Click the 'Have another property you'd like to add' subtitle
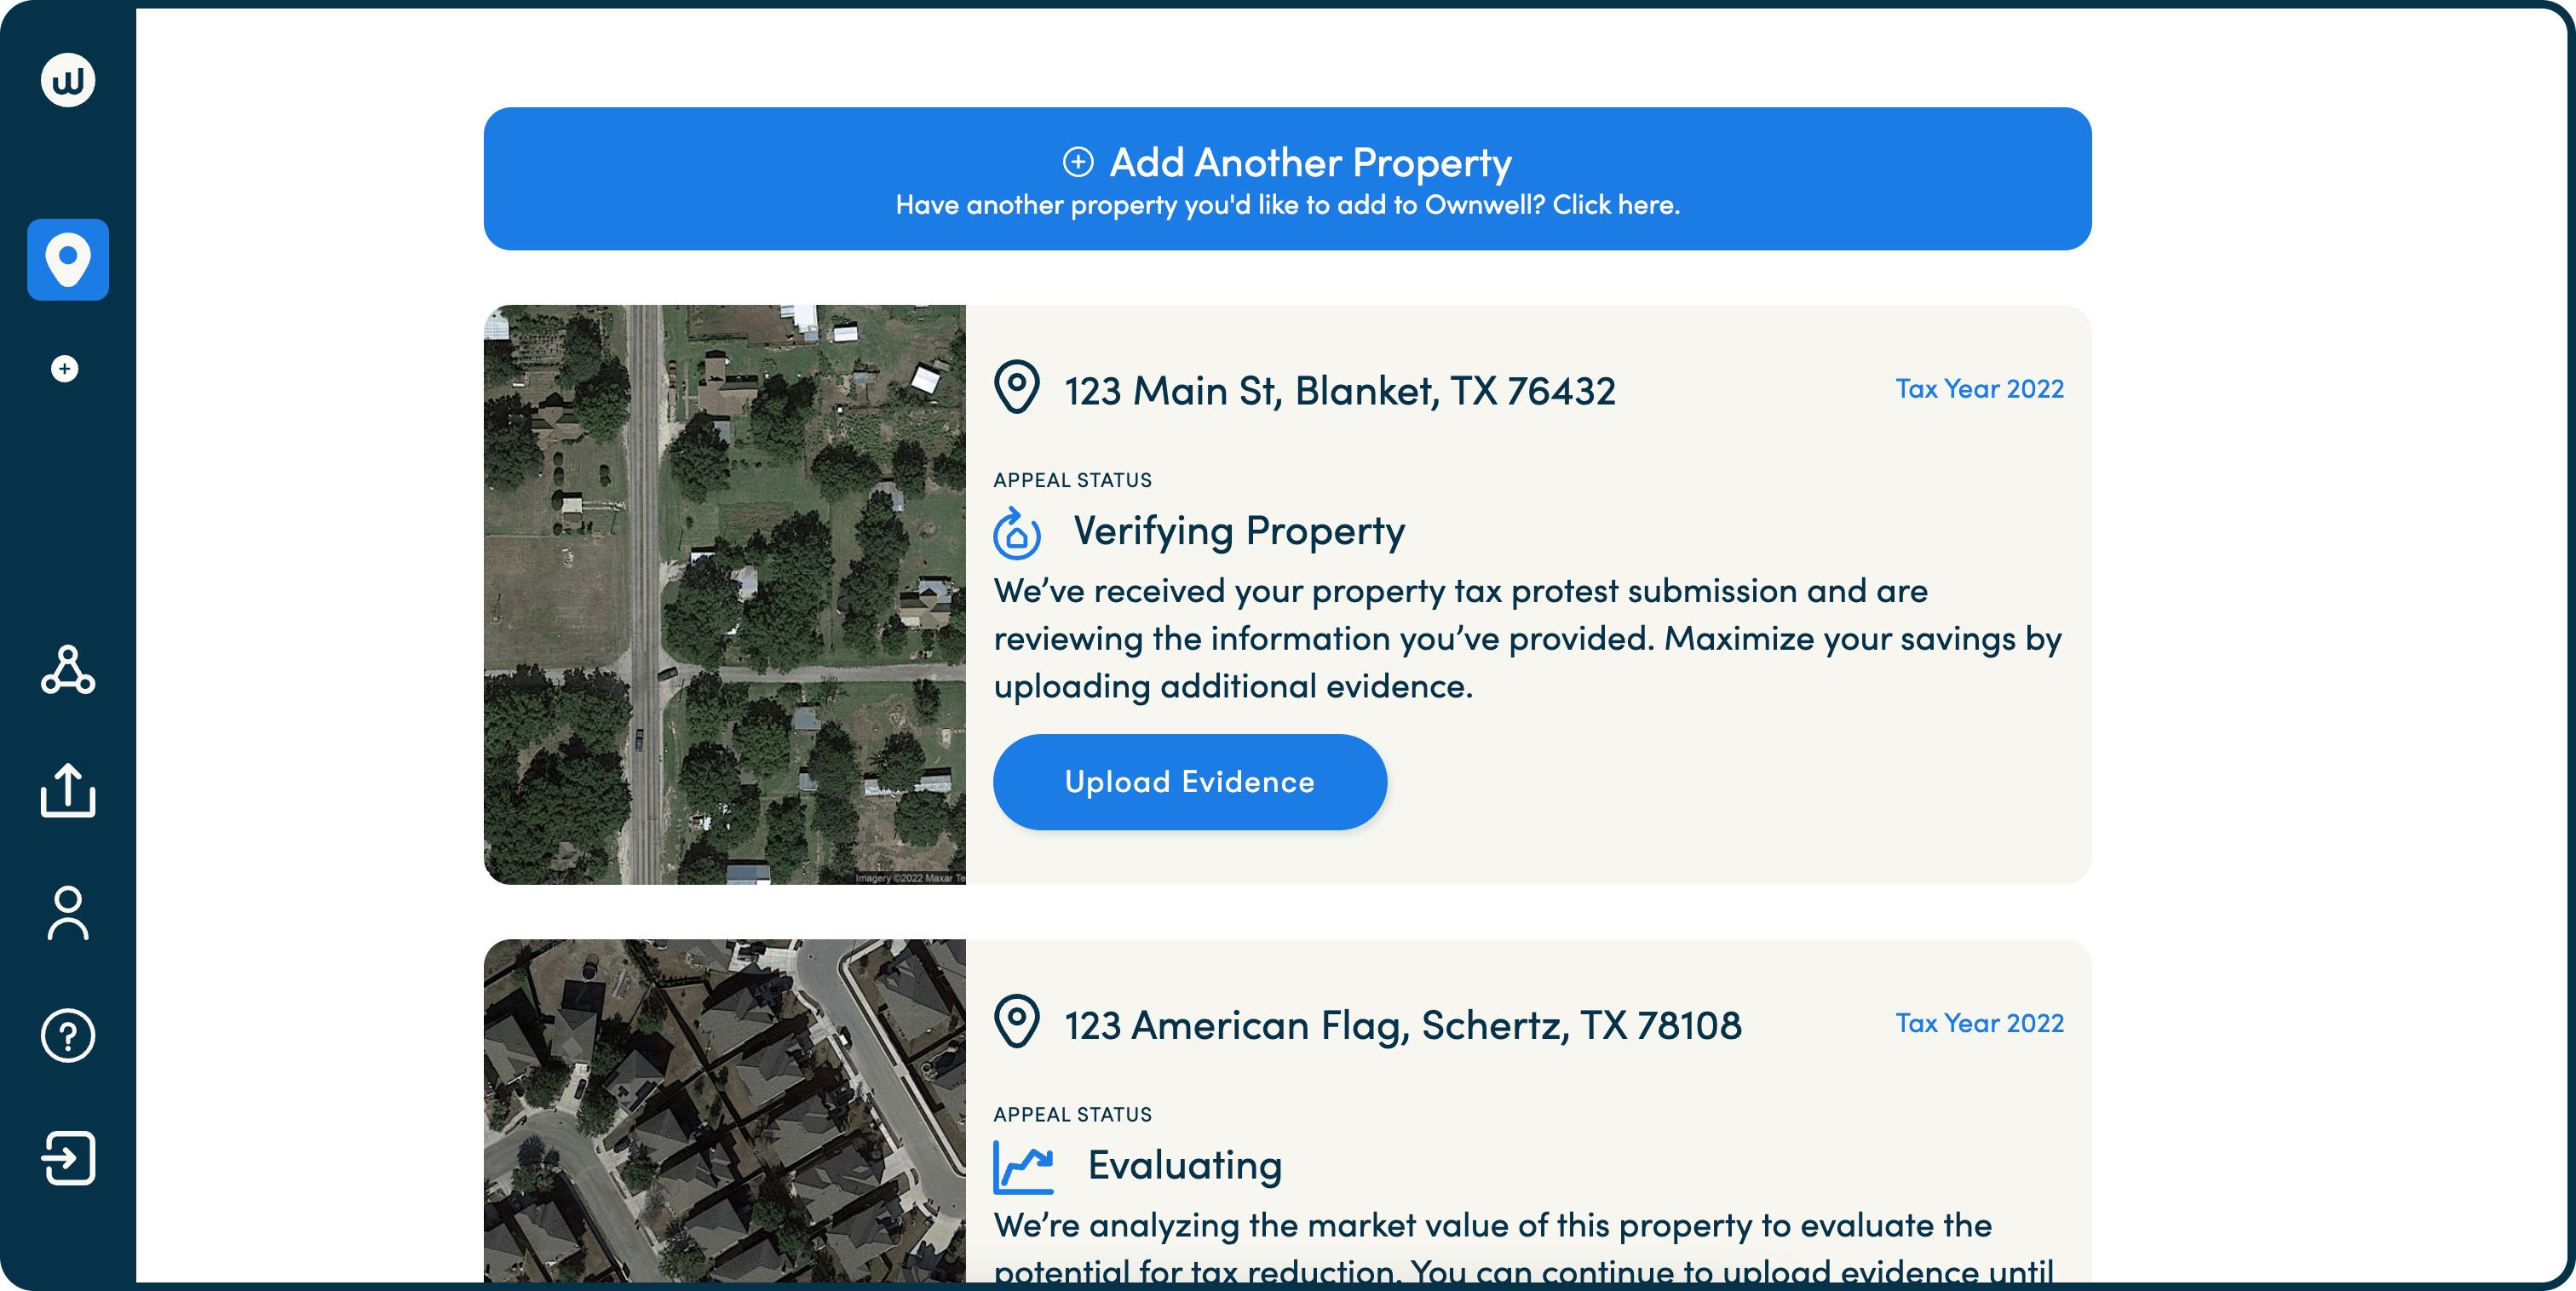The height and width of the screenshot is (1291, 2576). [x=1287, y=205]
